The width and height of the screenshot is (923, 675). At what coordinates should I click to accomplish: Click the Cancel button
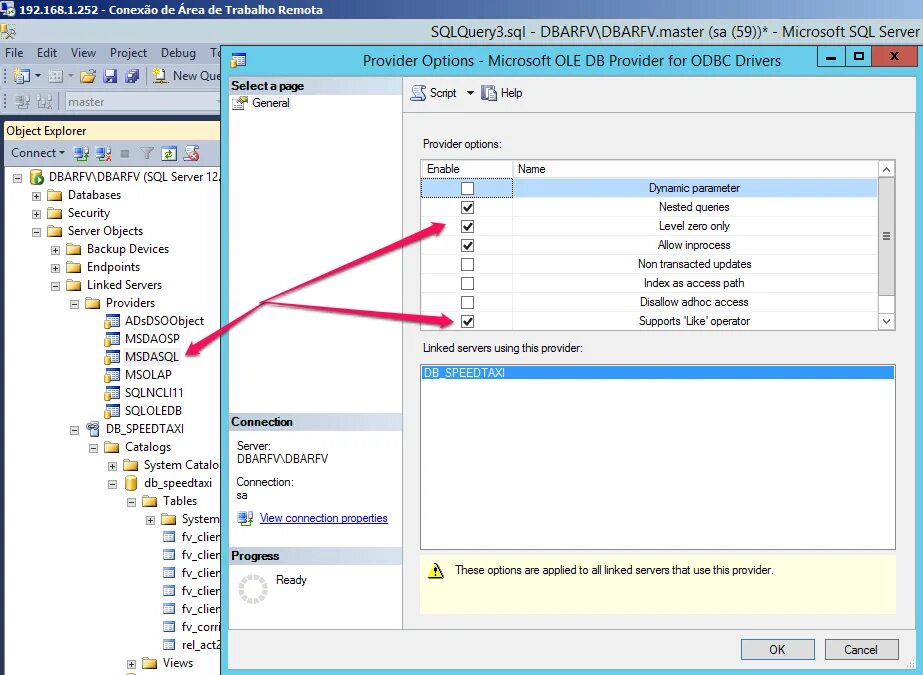coord(861,650)
